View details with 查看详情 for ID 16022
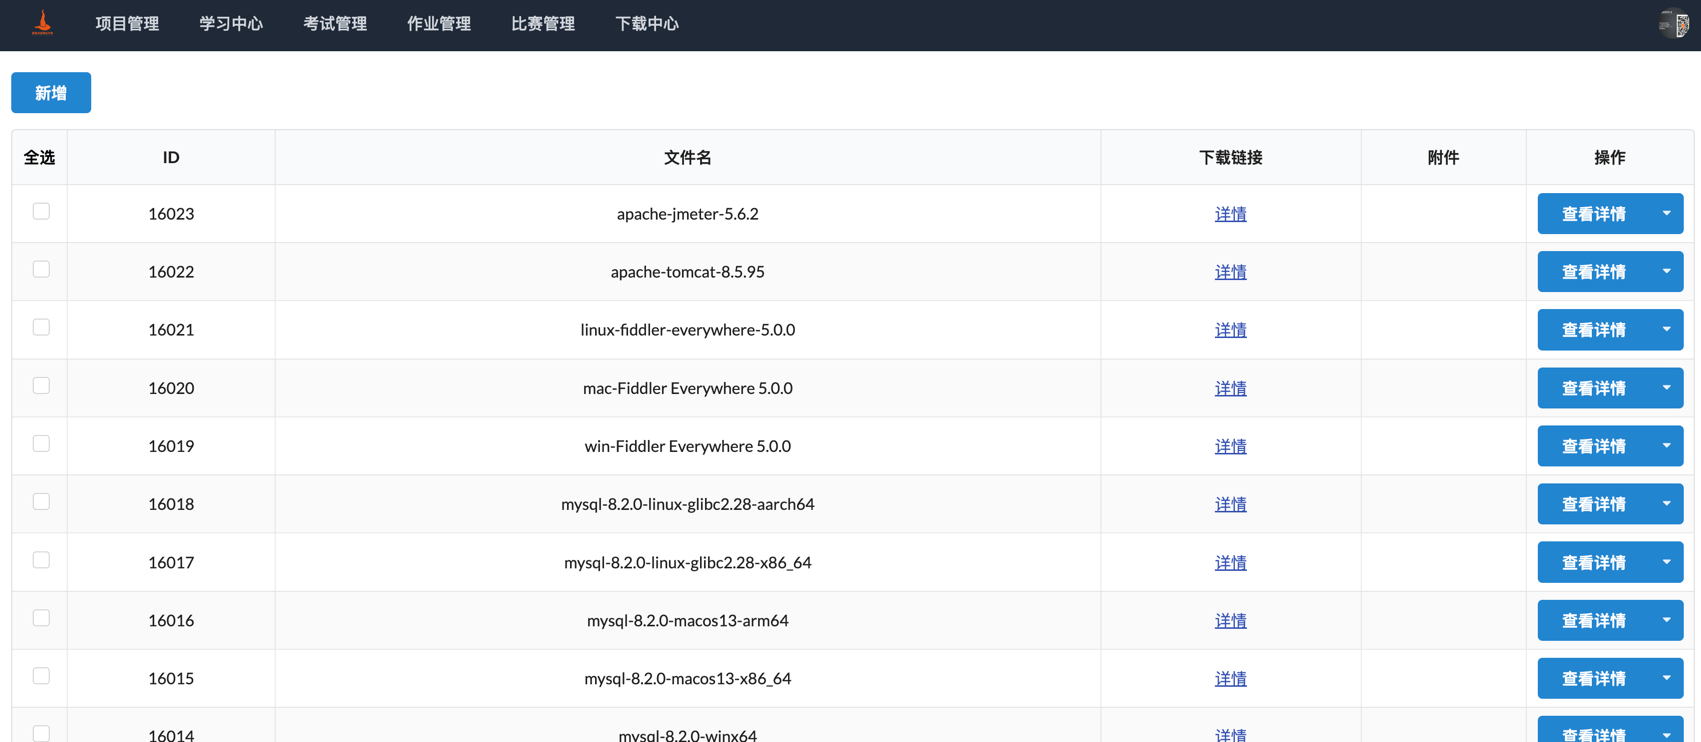Screen dimensions: 1701x742 coord(1593,272)
